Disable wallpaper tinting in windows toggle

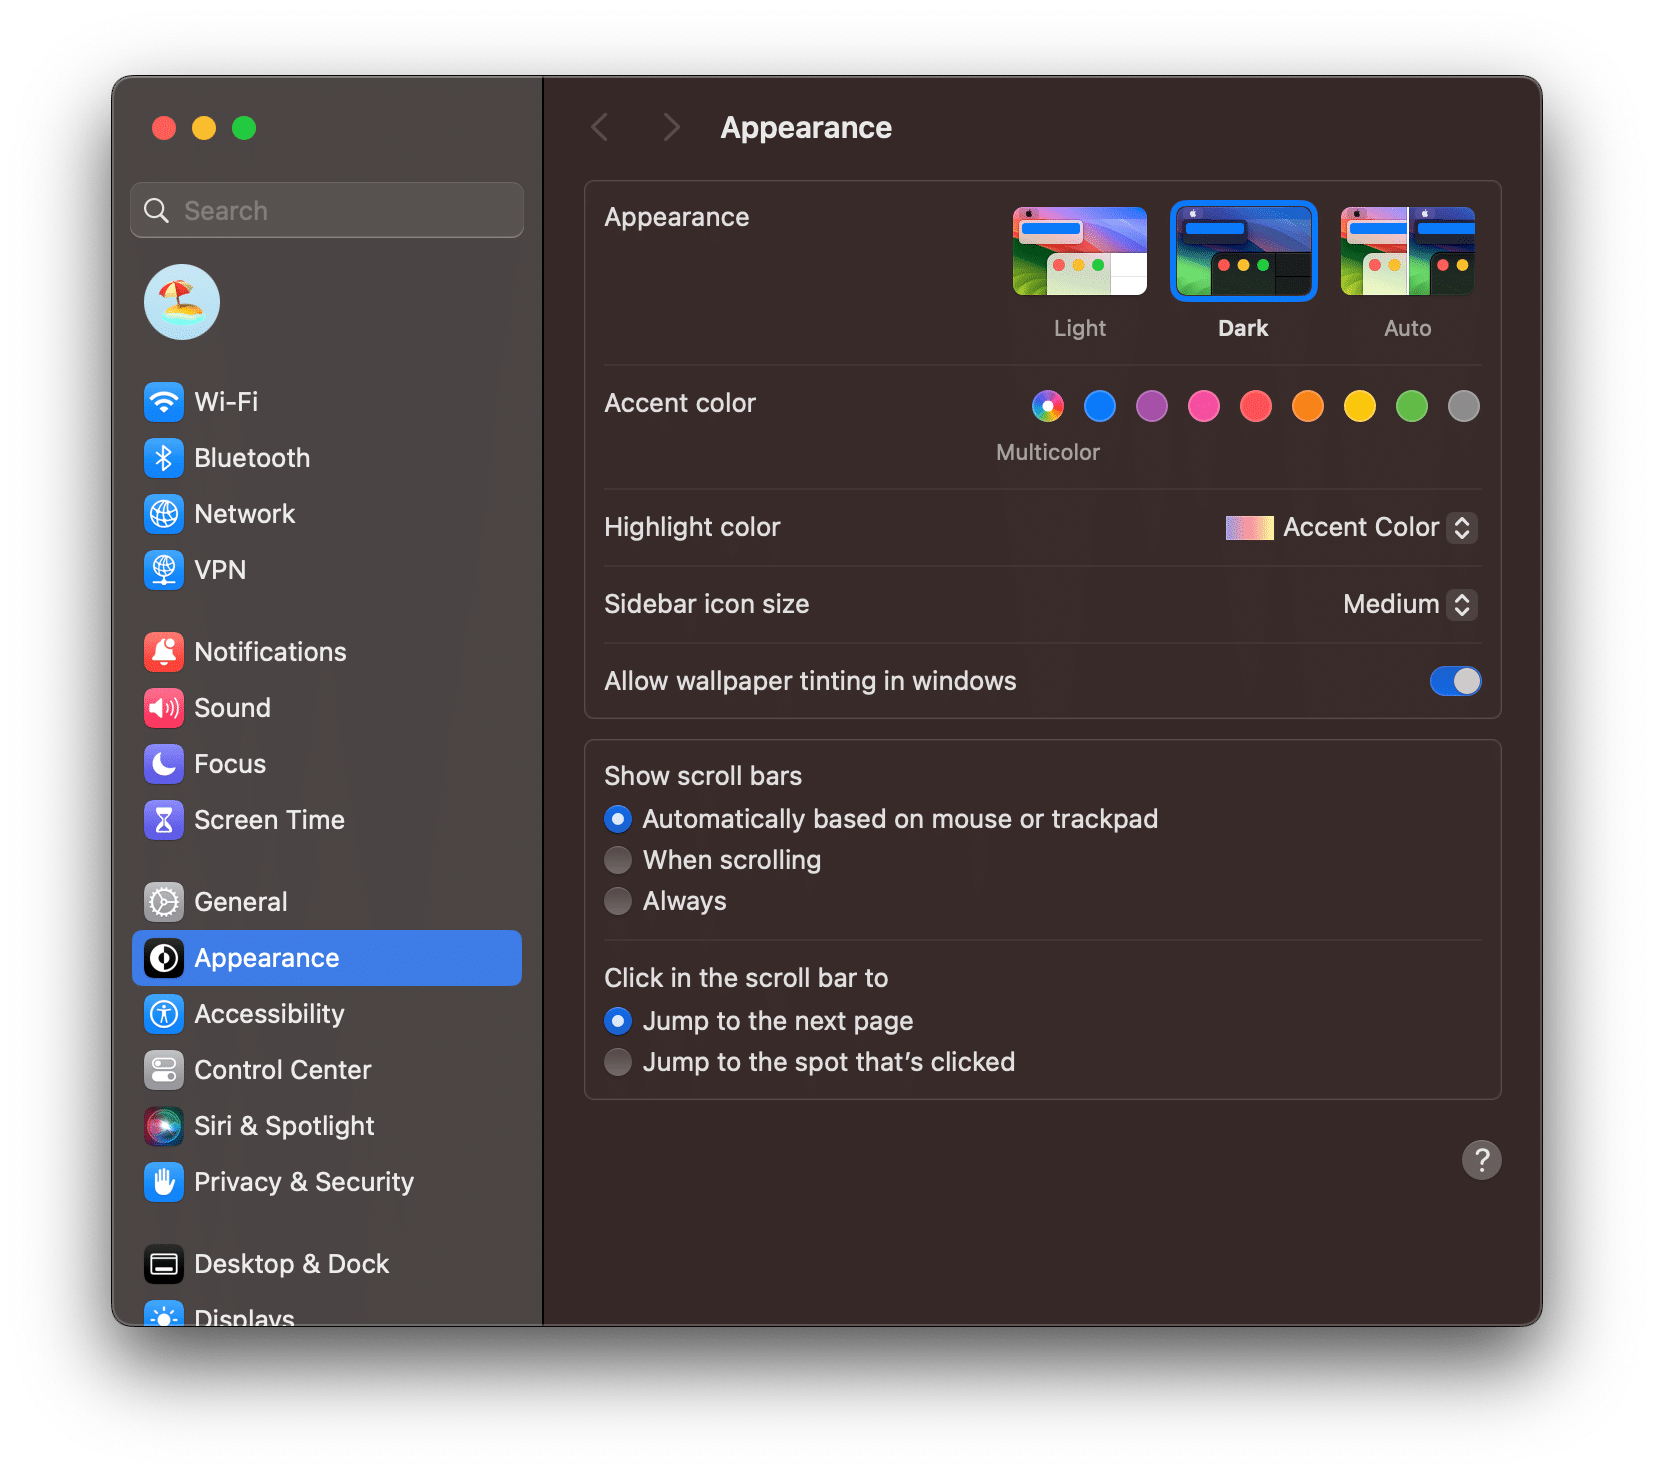(x=1455, y=681)
